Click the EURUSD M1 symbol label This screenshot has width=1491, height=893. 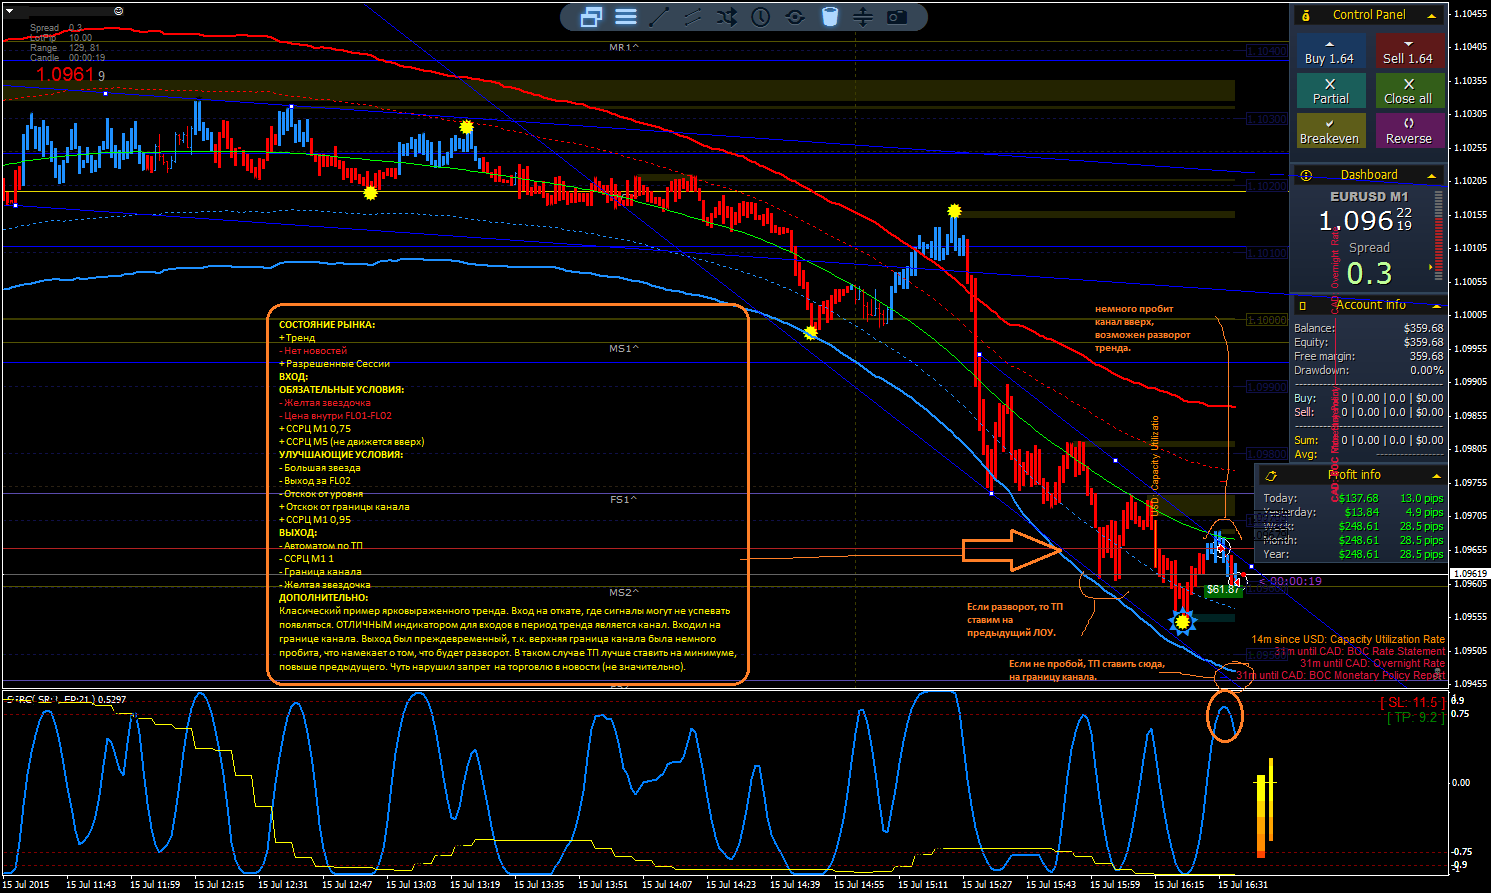click(1369, 197)
